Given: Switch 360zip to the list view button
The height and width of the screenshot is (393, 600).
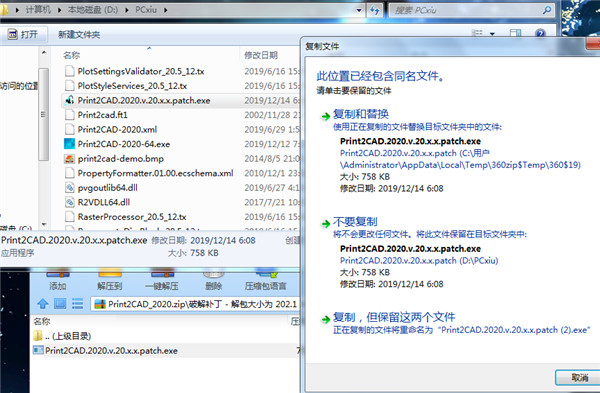Looking at the screenshot, I should pyautogui.click(x=78, y=304).
